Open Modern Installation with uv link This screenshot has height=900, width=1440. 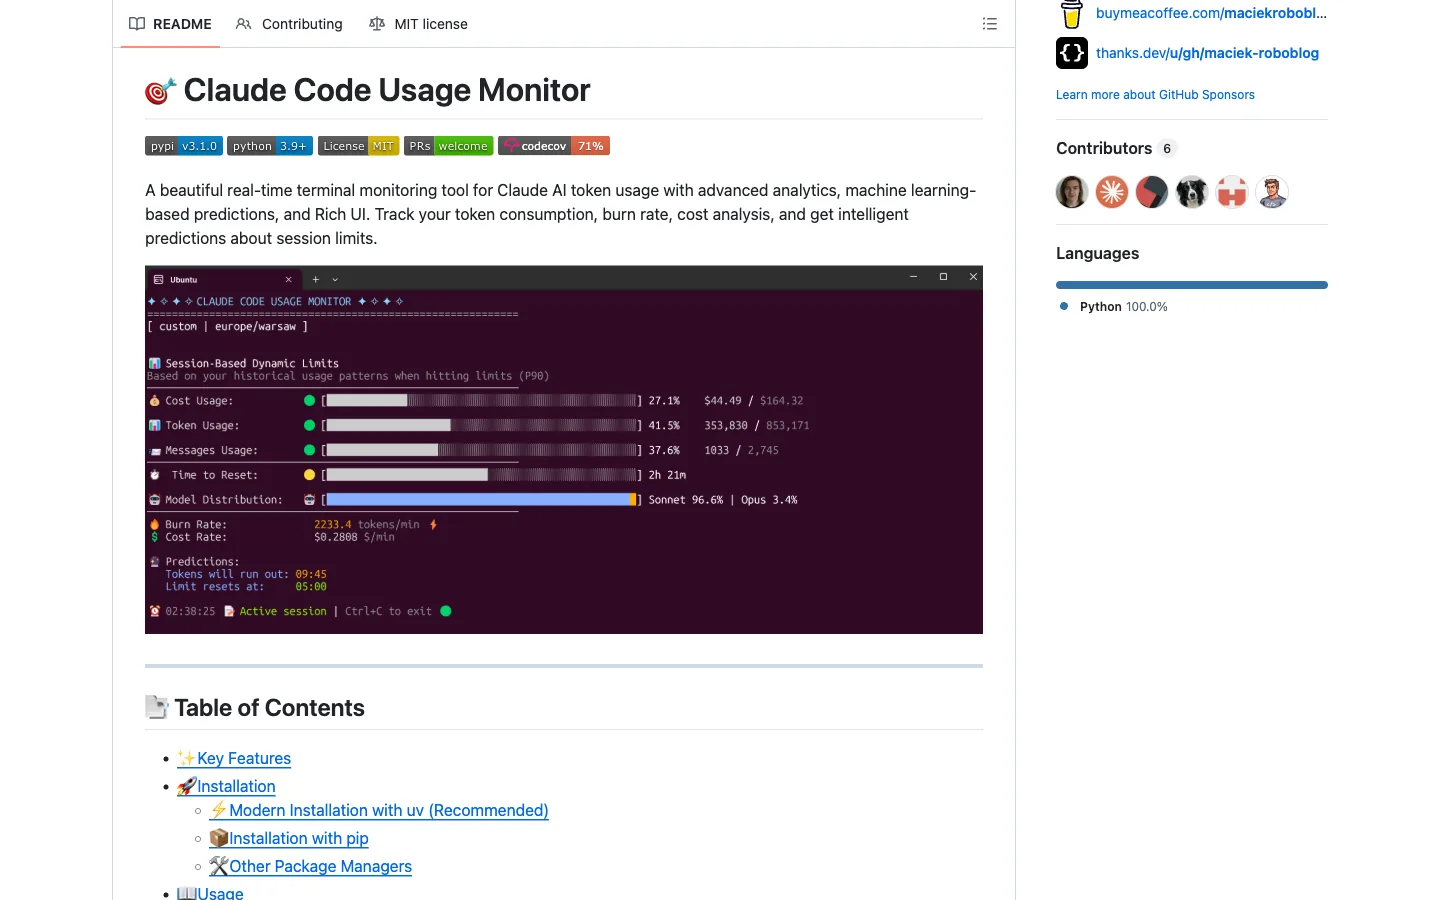click(379, 811)
